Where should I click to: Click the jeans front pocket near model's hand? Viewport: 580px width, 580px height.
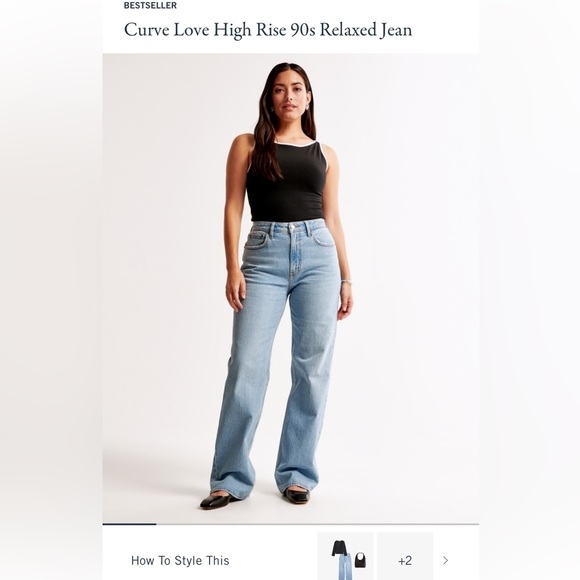coord(258,238)
